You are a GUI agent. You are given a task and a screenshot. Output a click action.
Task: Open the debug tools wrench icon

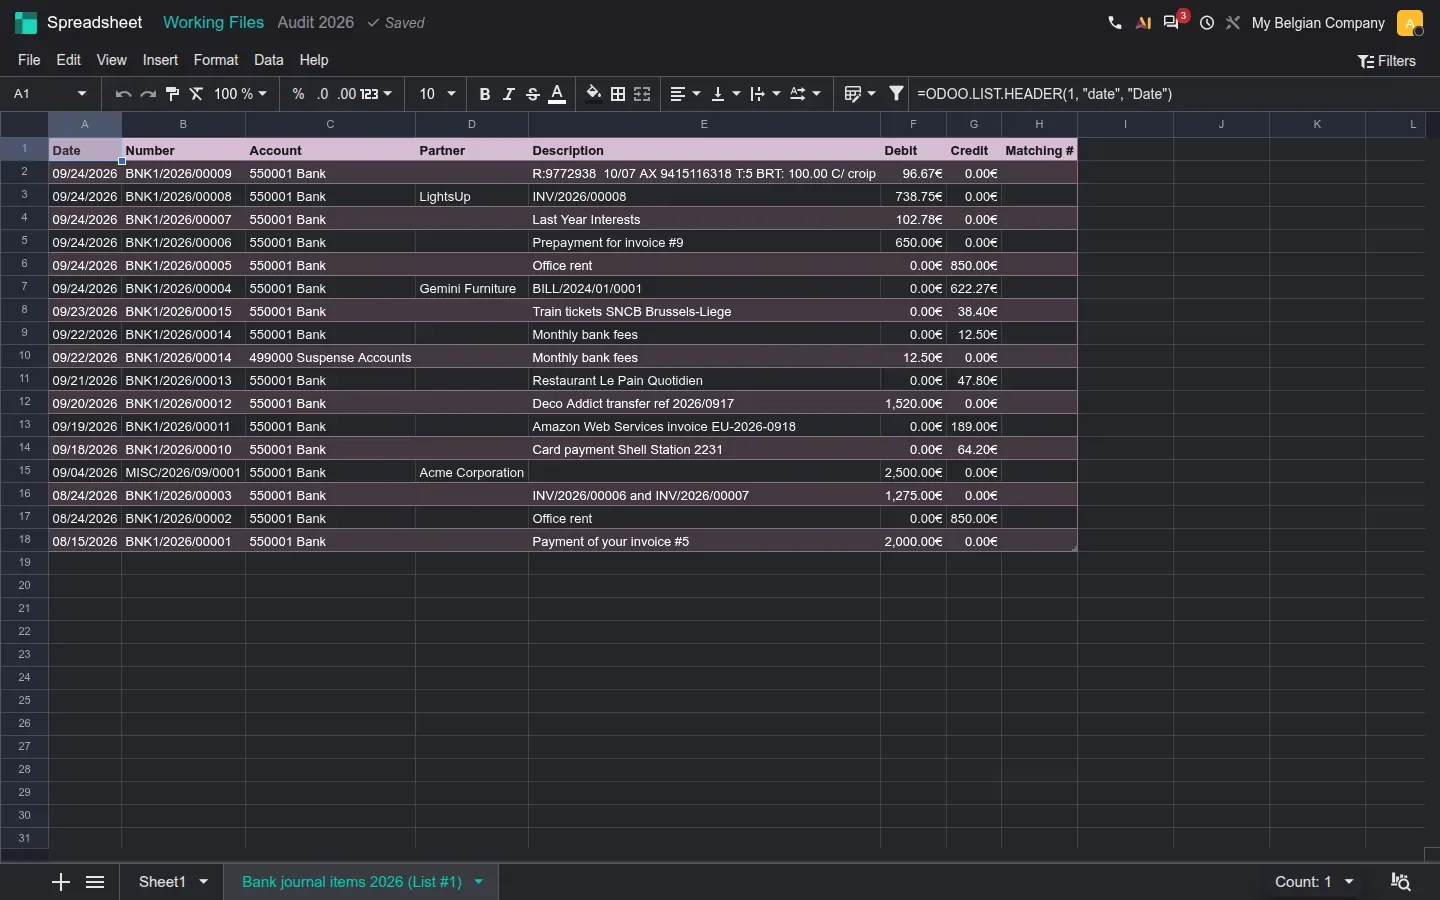point(1233,22)
